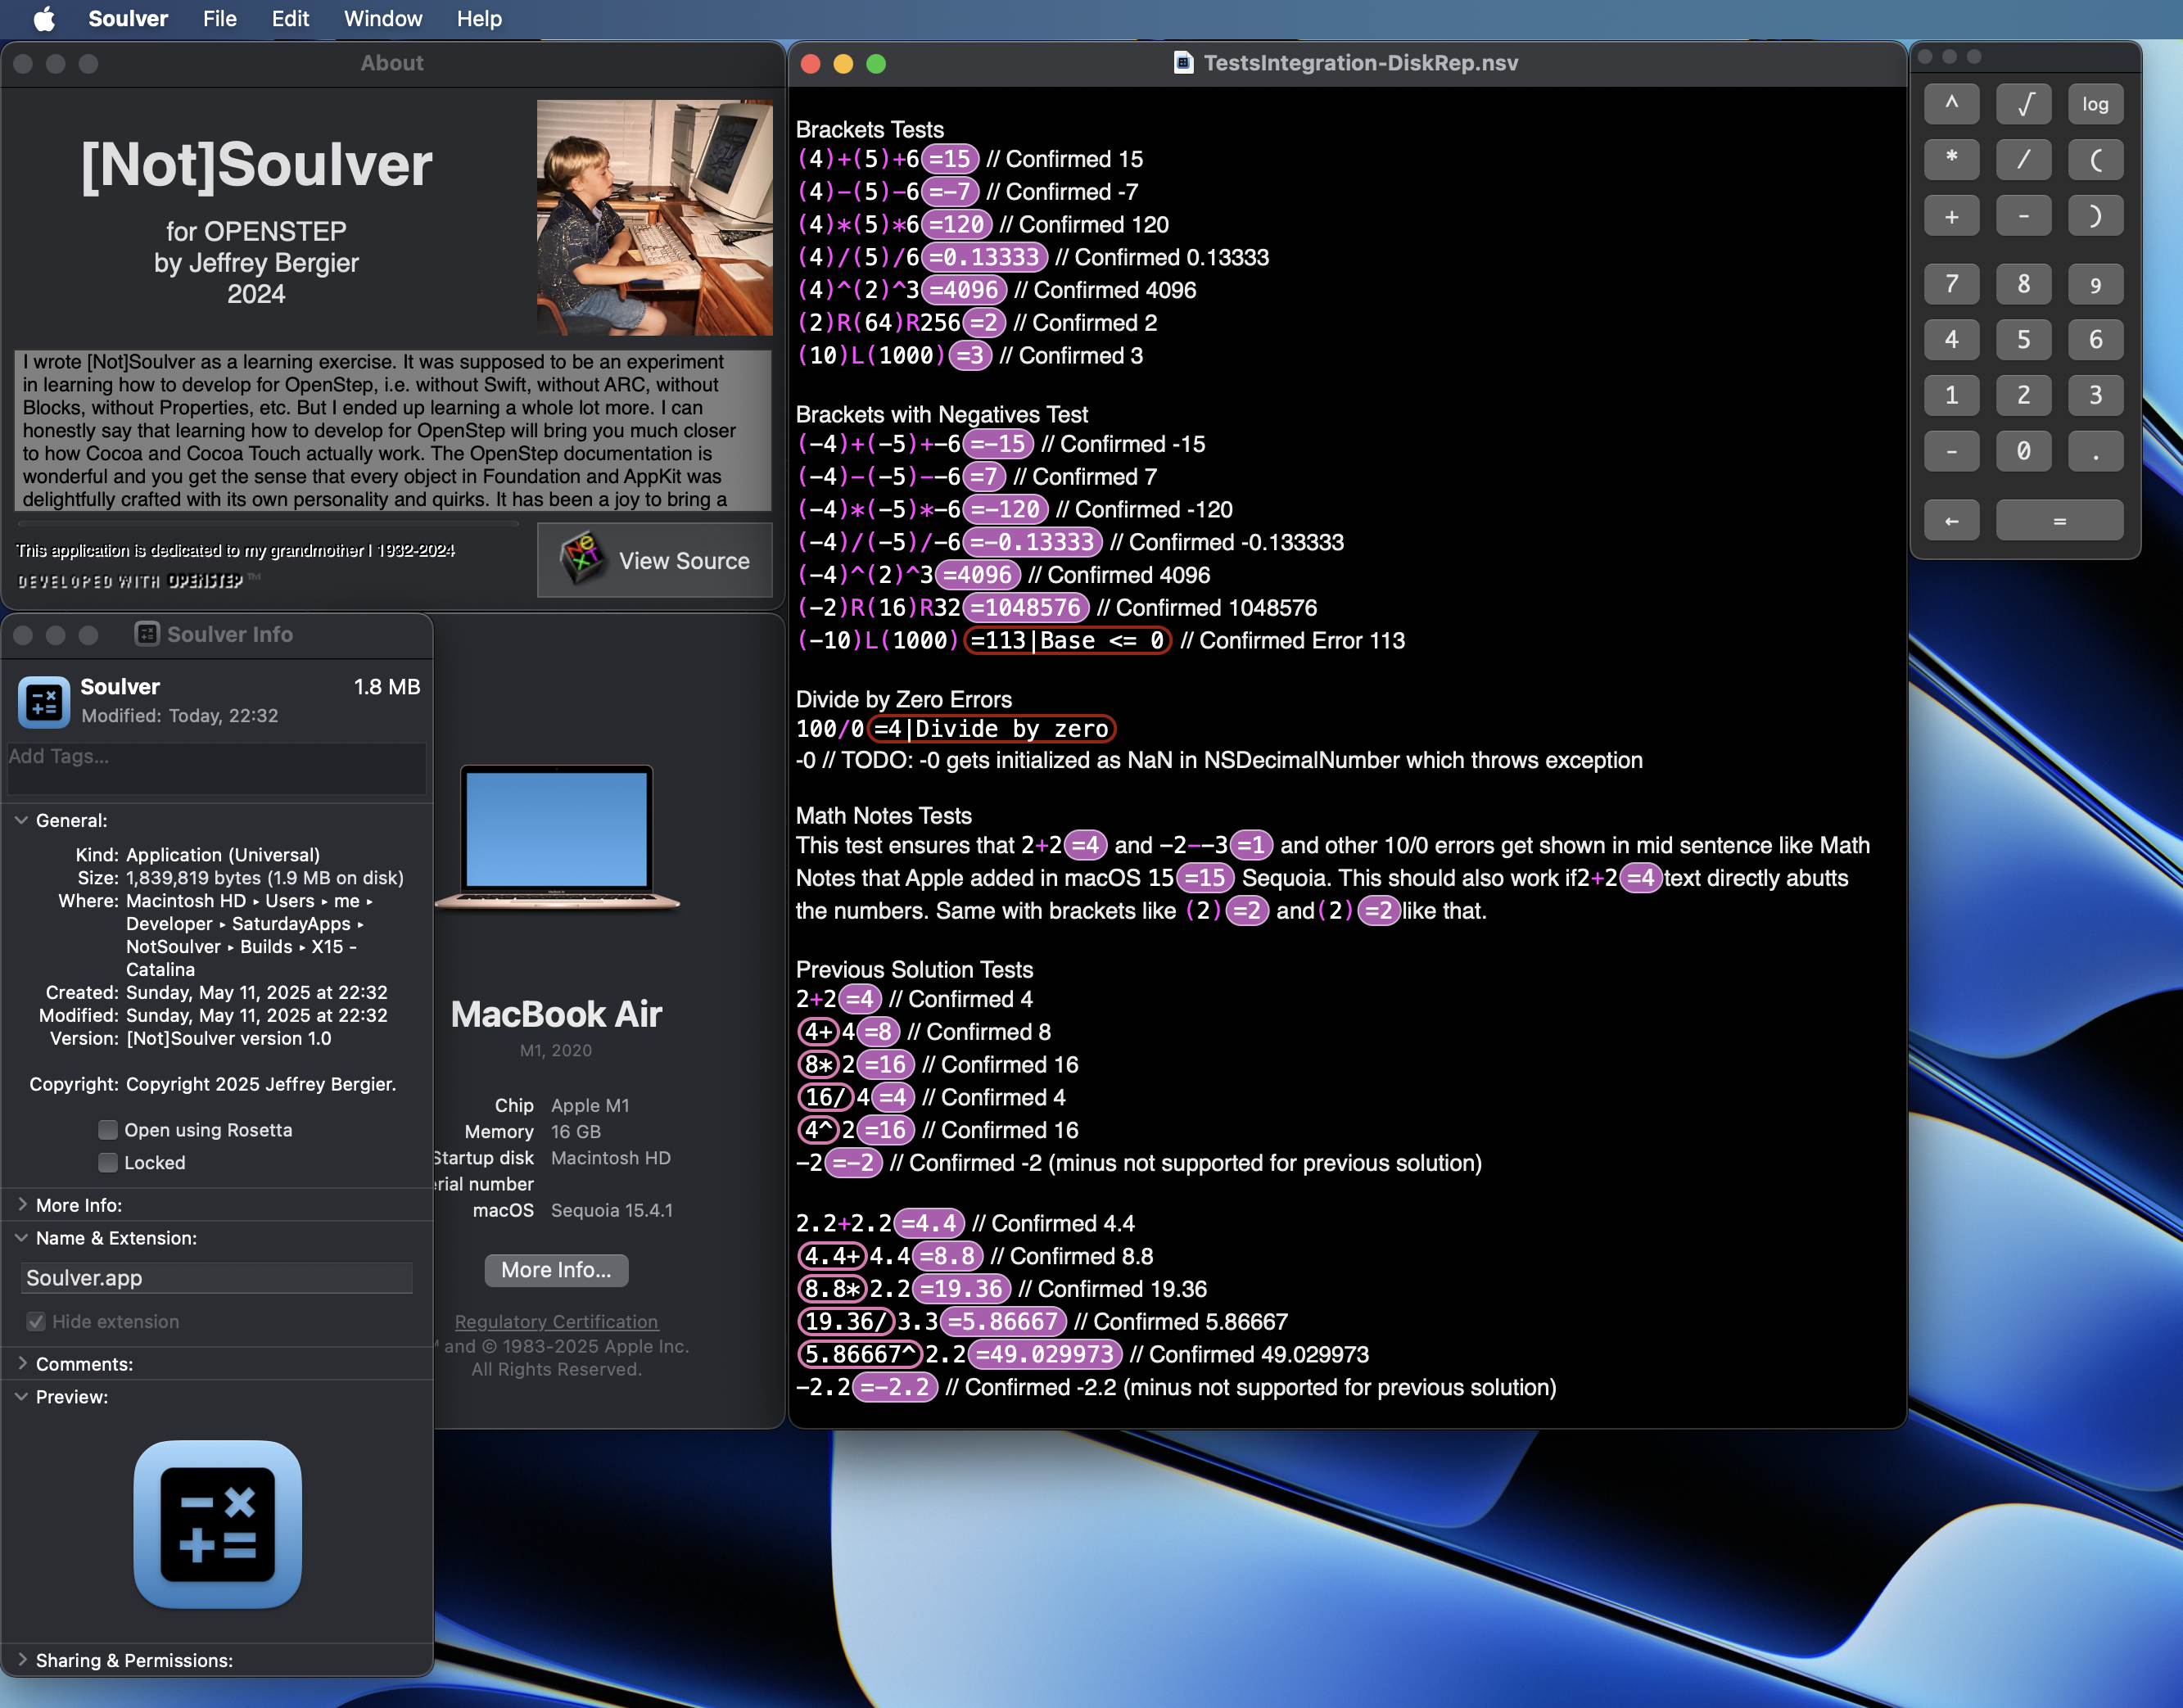Viewport: 2183px width, 1708px height.
Task: Click the number 6 key
Action: click(x=2095, y=340)
